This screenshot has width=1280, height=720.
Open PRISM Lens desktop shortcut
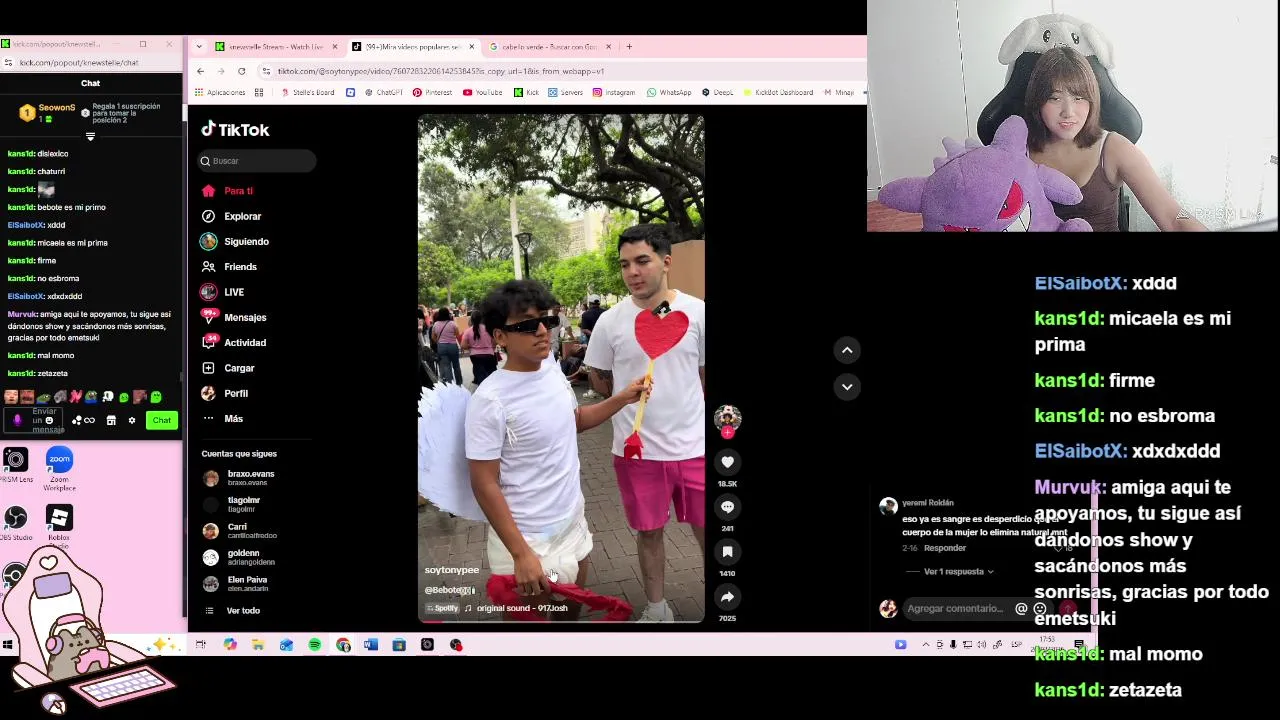15,466
